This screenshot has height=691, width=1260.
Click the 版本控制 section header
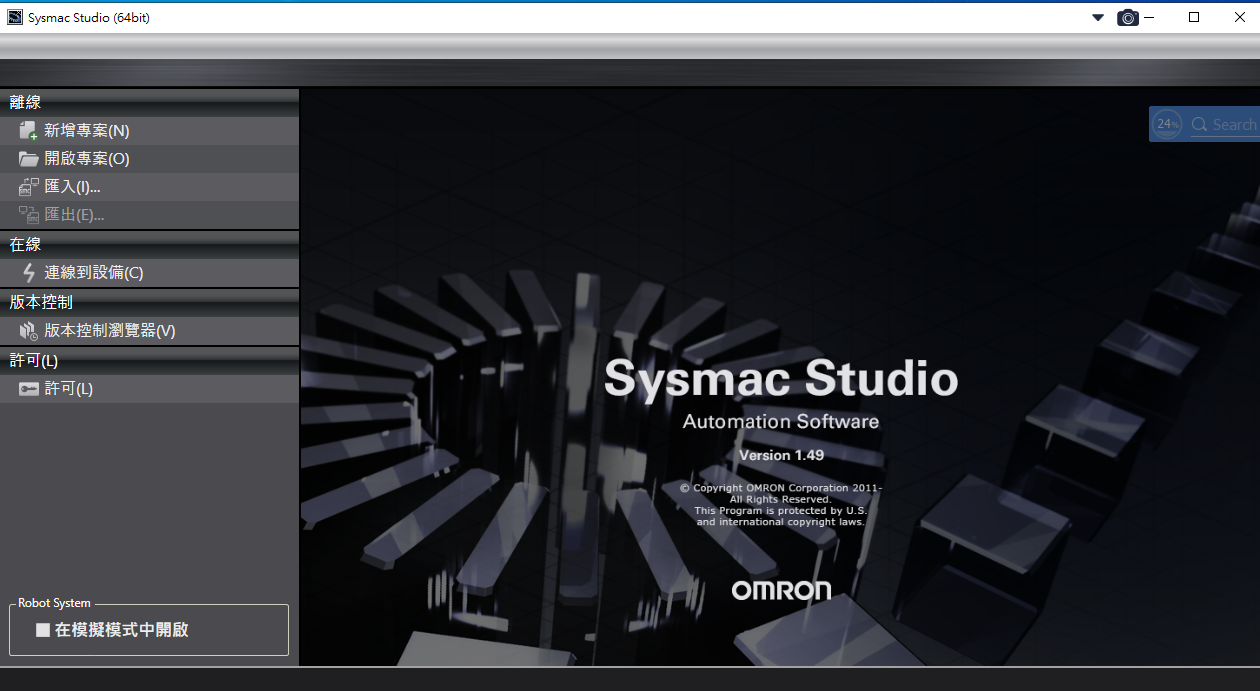tap(150, 302)
